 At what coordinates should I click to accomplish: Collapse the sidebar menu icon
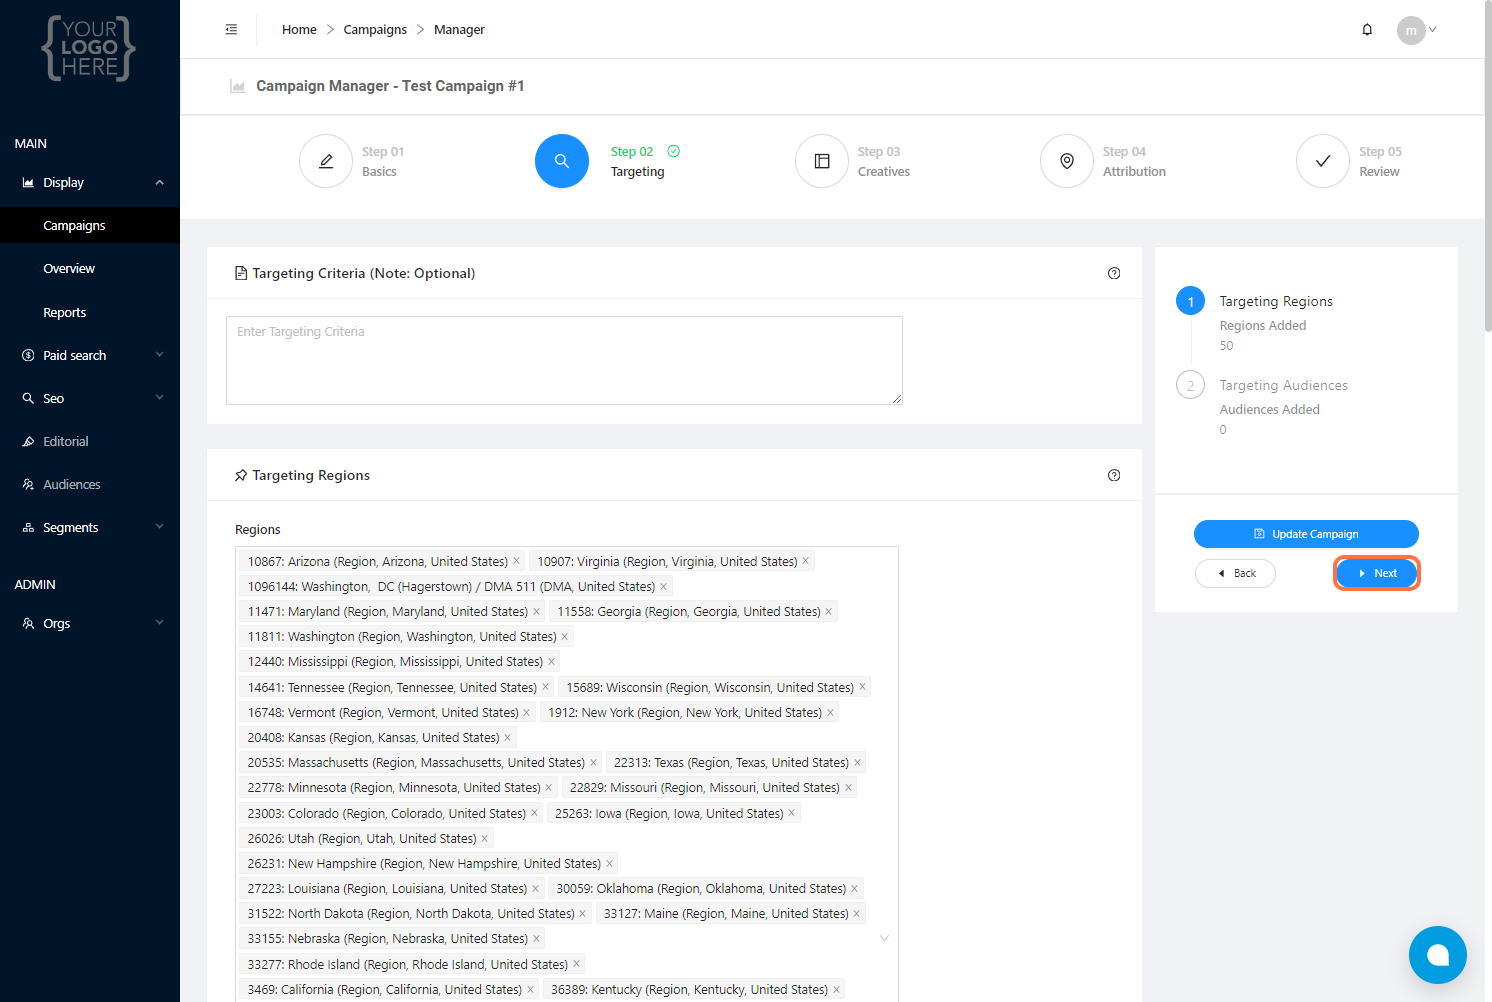(231, 30)
